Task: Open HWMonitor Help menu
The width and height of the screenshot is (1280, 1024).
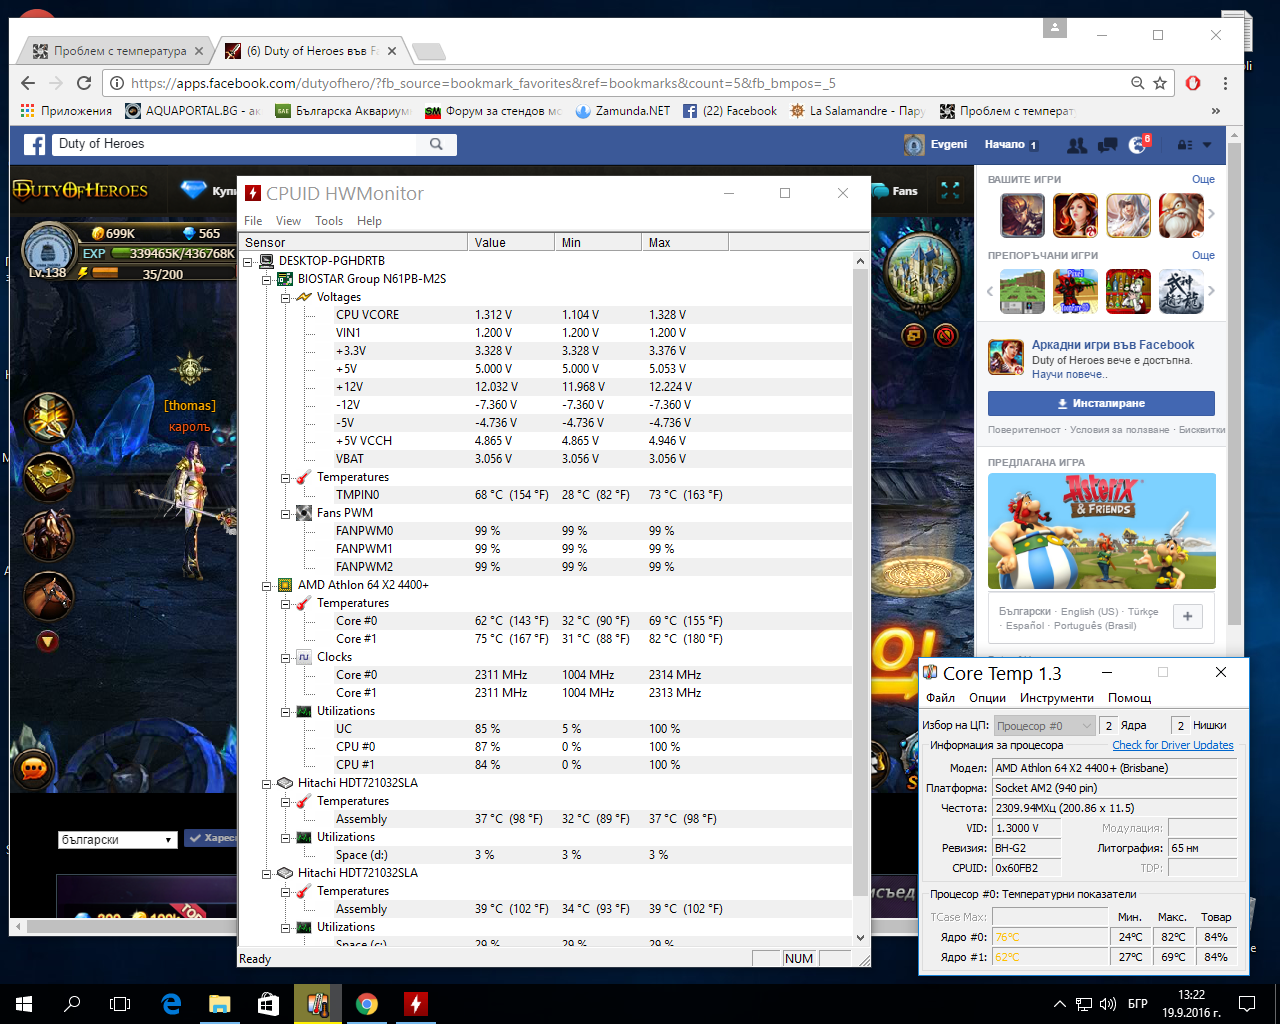Action: coord(369,221)
